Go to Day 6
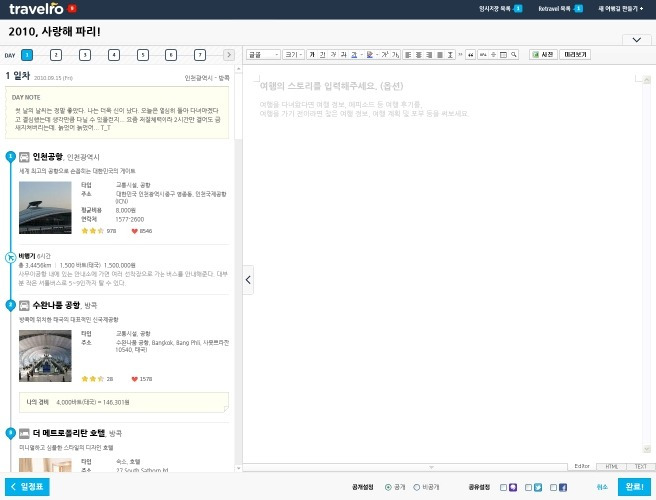Viewport: 656px width, 500px height. (171, 55)
